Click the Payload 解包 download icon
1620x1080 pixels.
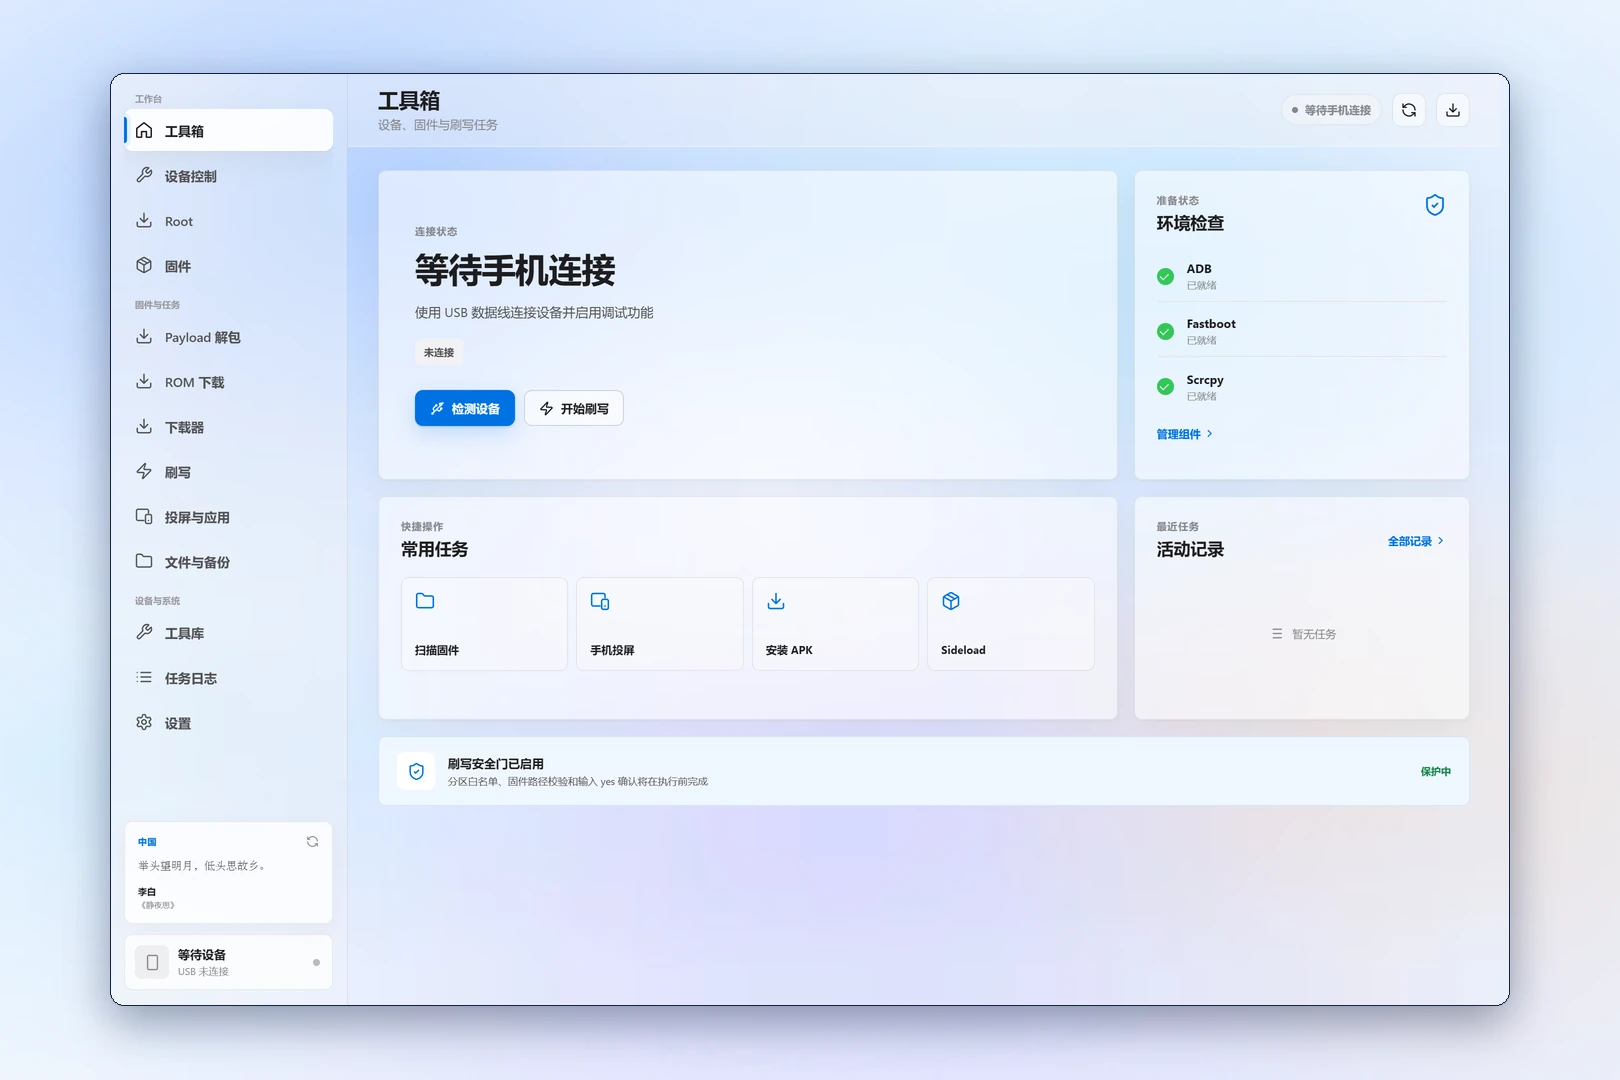pyautogui.click(x=144, y=337)
